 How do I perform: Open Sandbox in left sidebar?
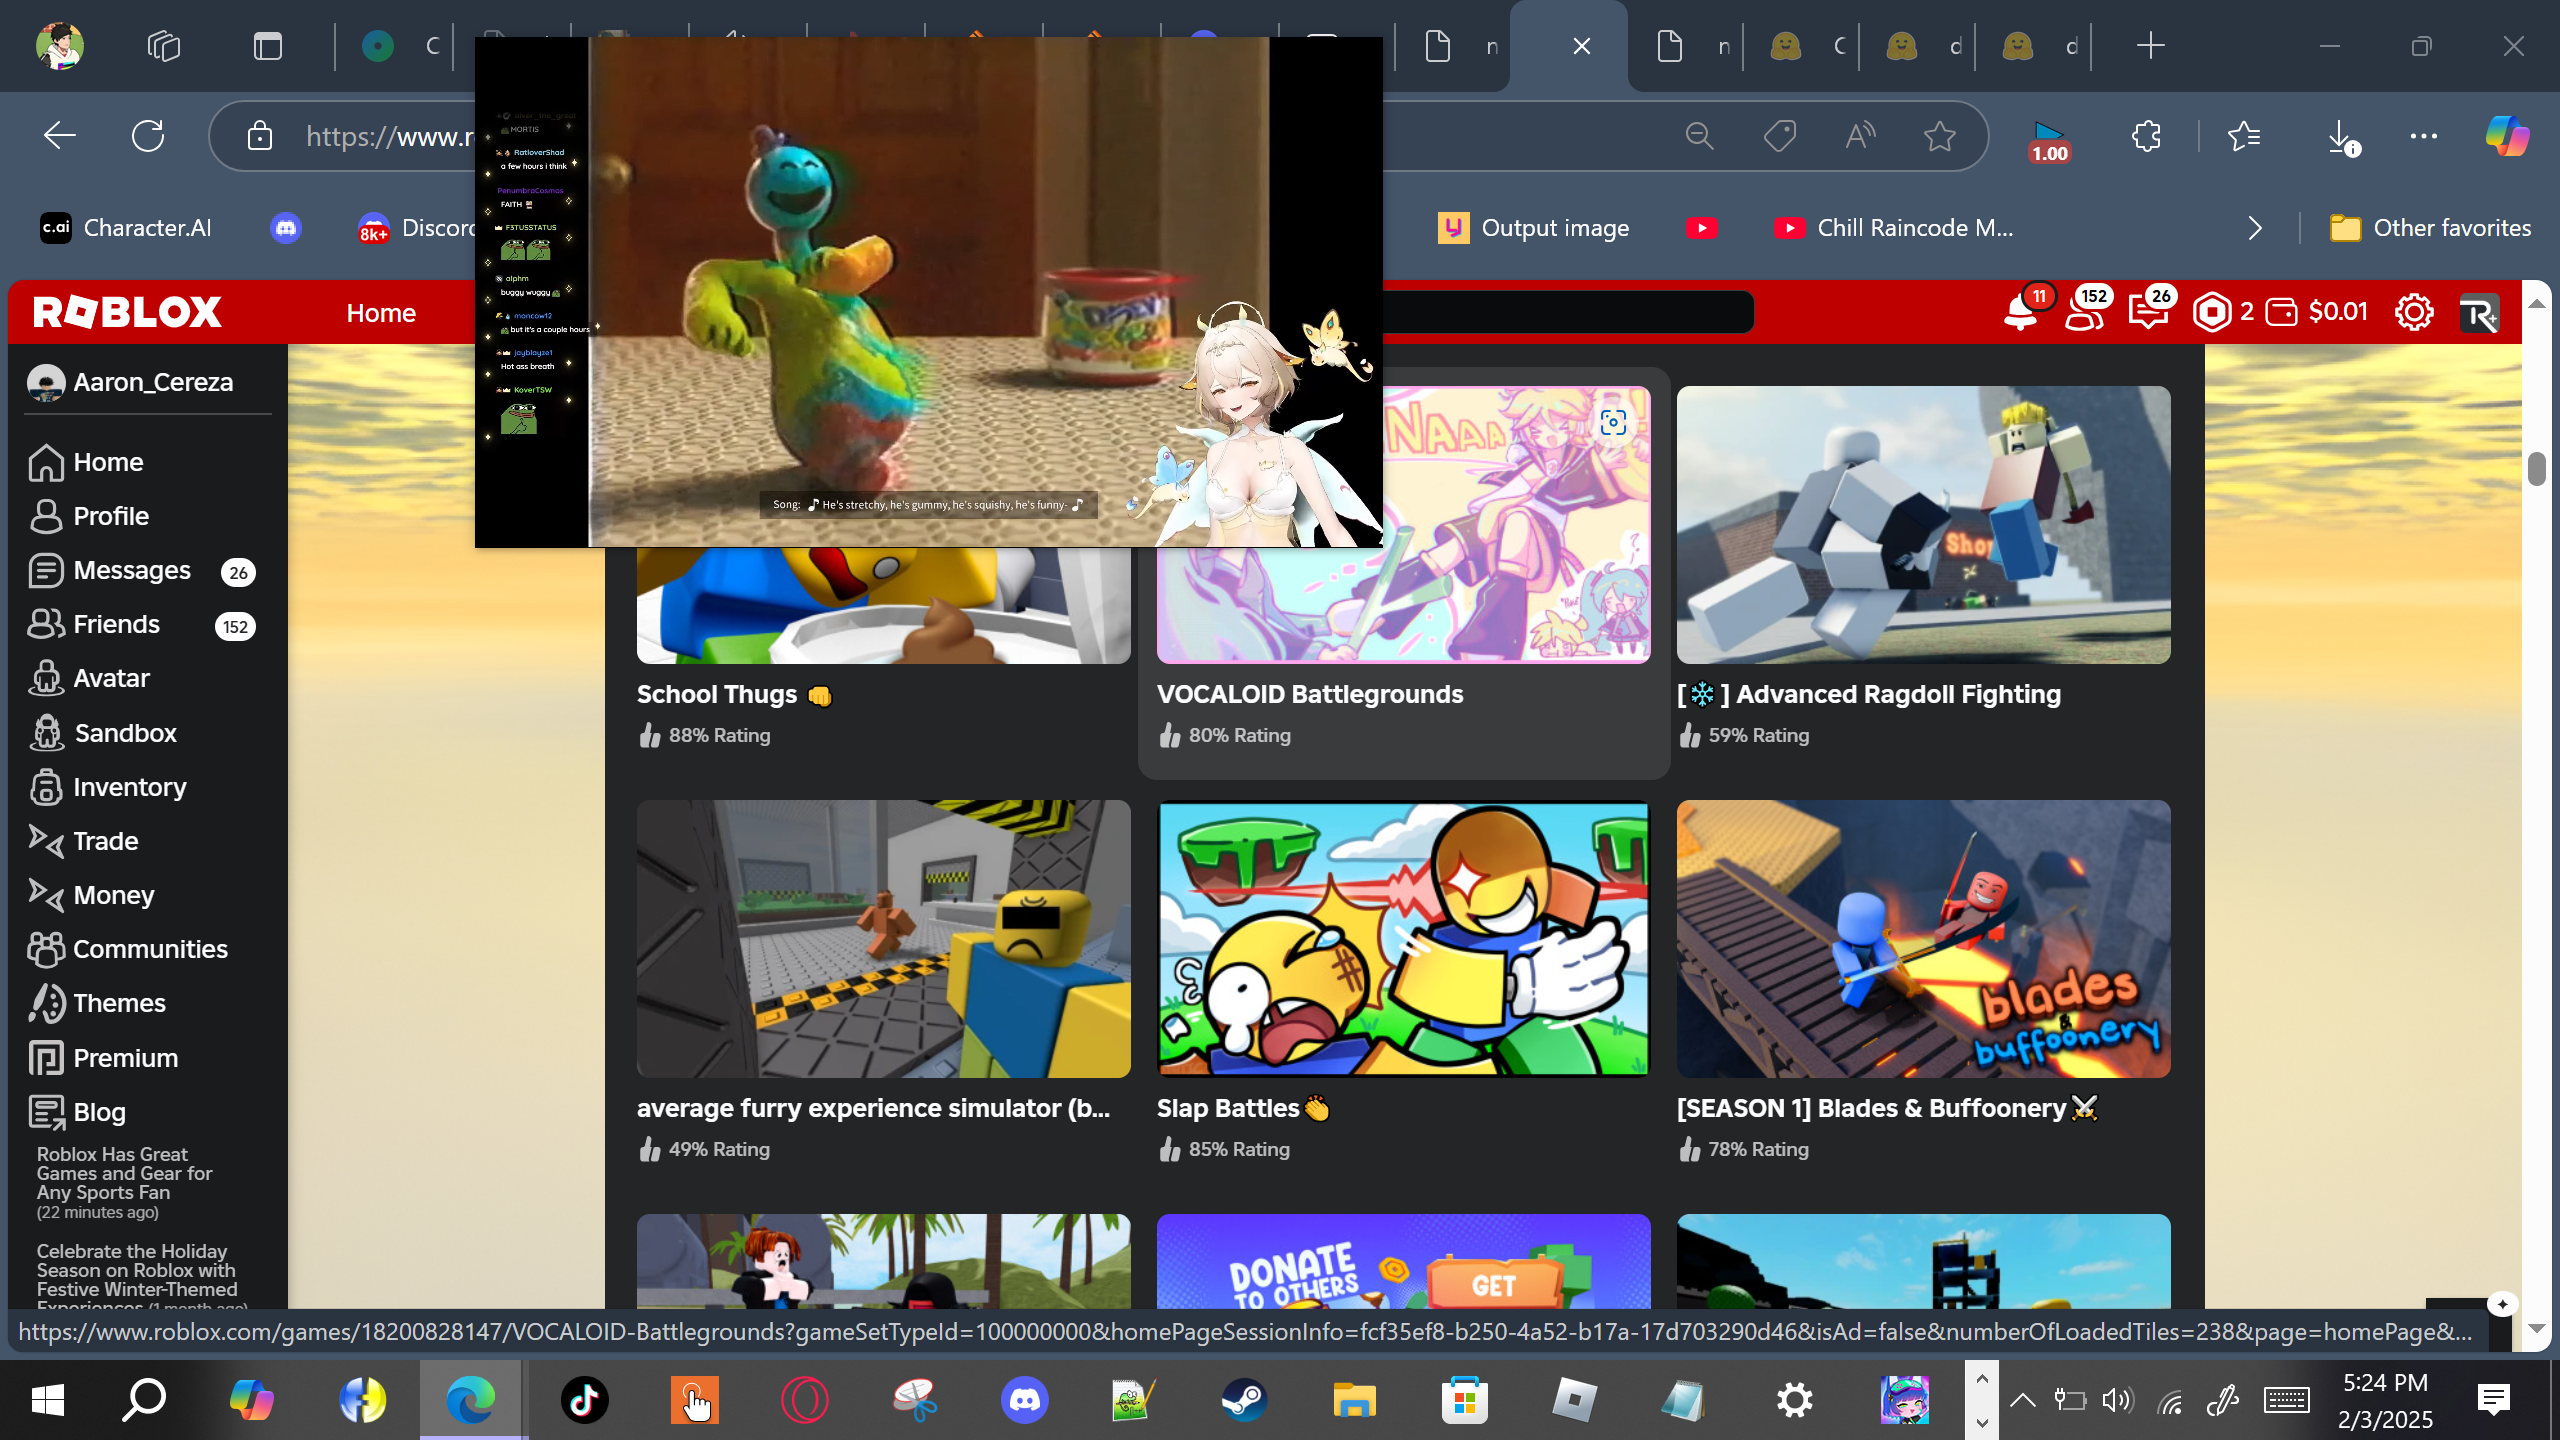(103, 733)
